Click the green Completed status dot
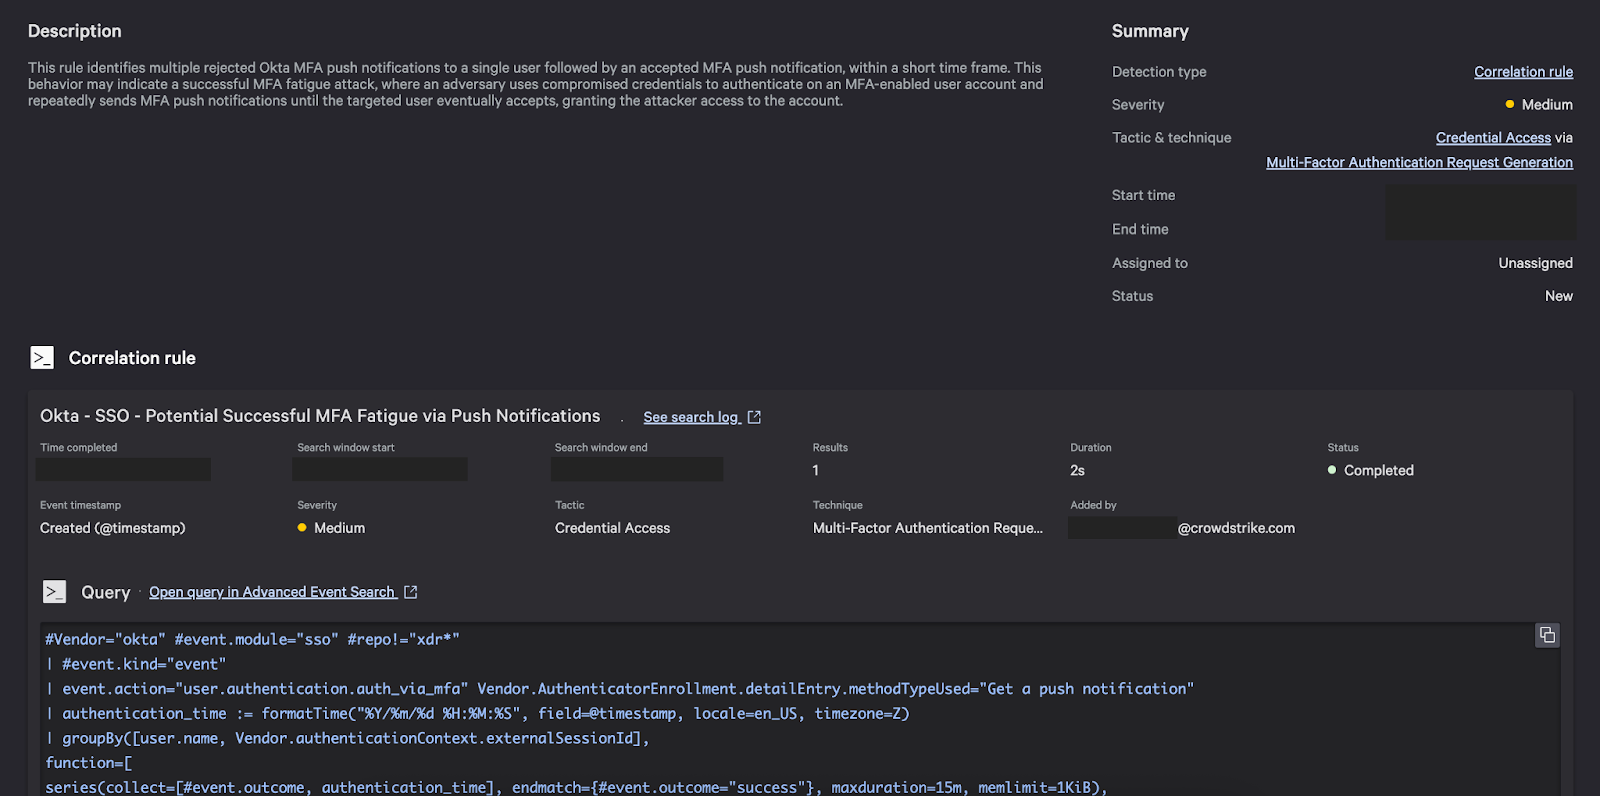1600x796 pixels. pos(1332,470)
